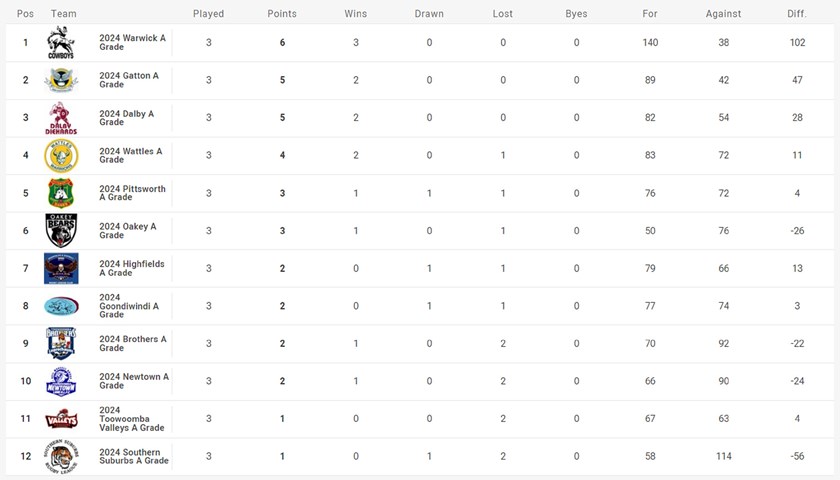Click the Pittsworth A Grade team logo
The image size is (840, 480).
coord(61,193)
